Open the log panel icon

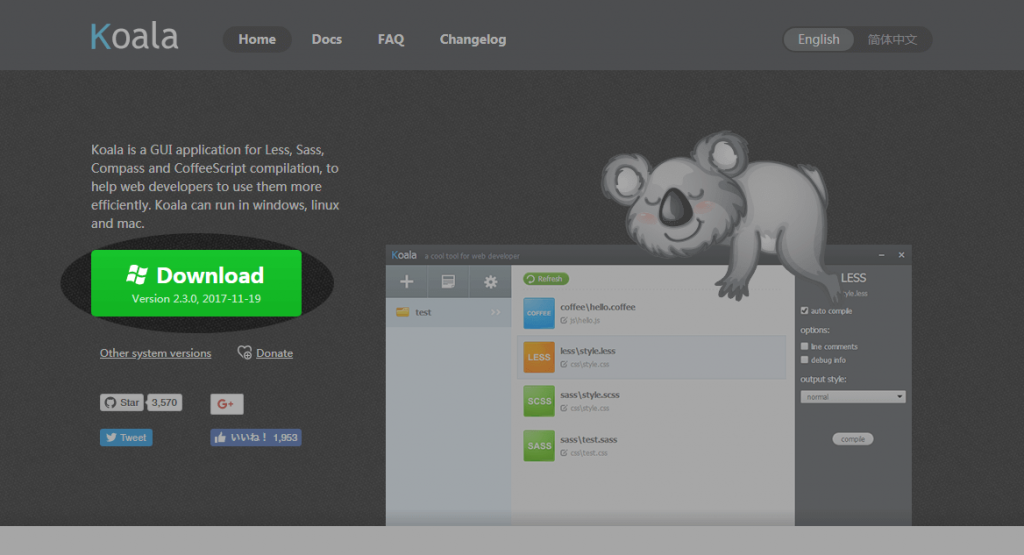(x=448, y=281)
